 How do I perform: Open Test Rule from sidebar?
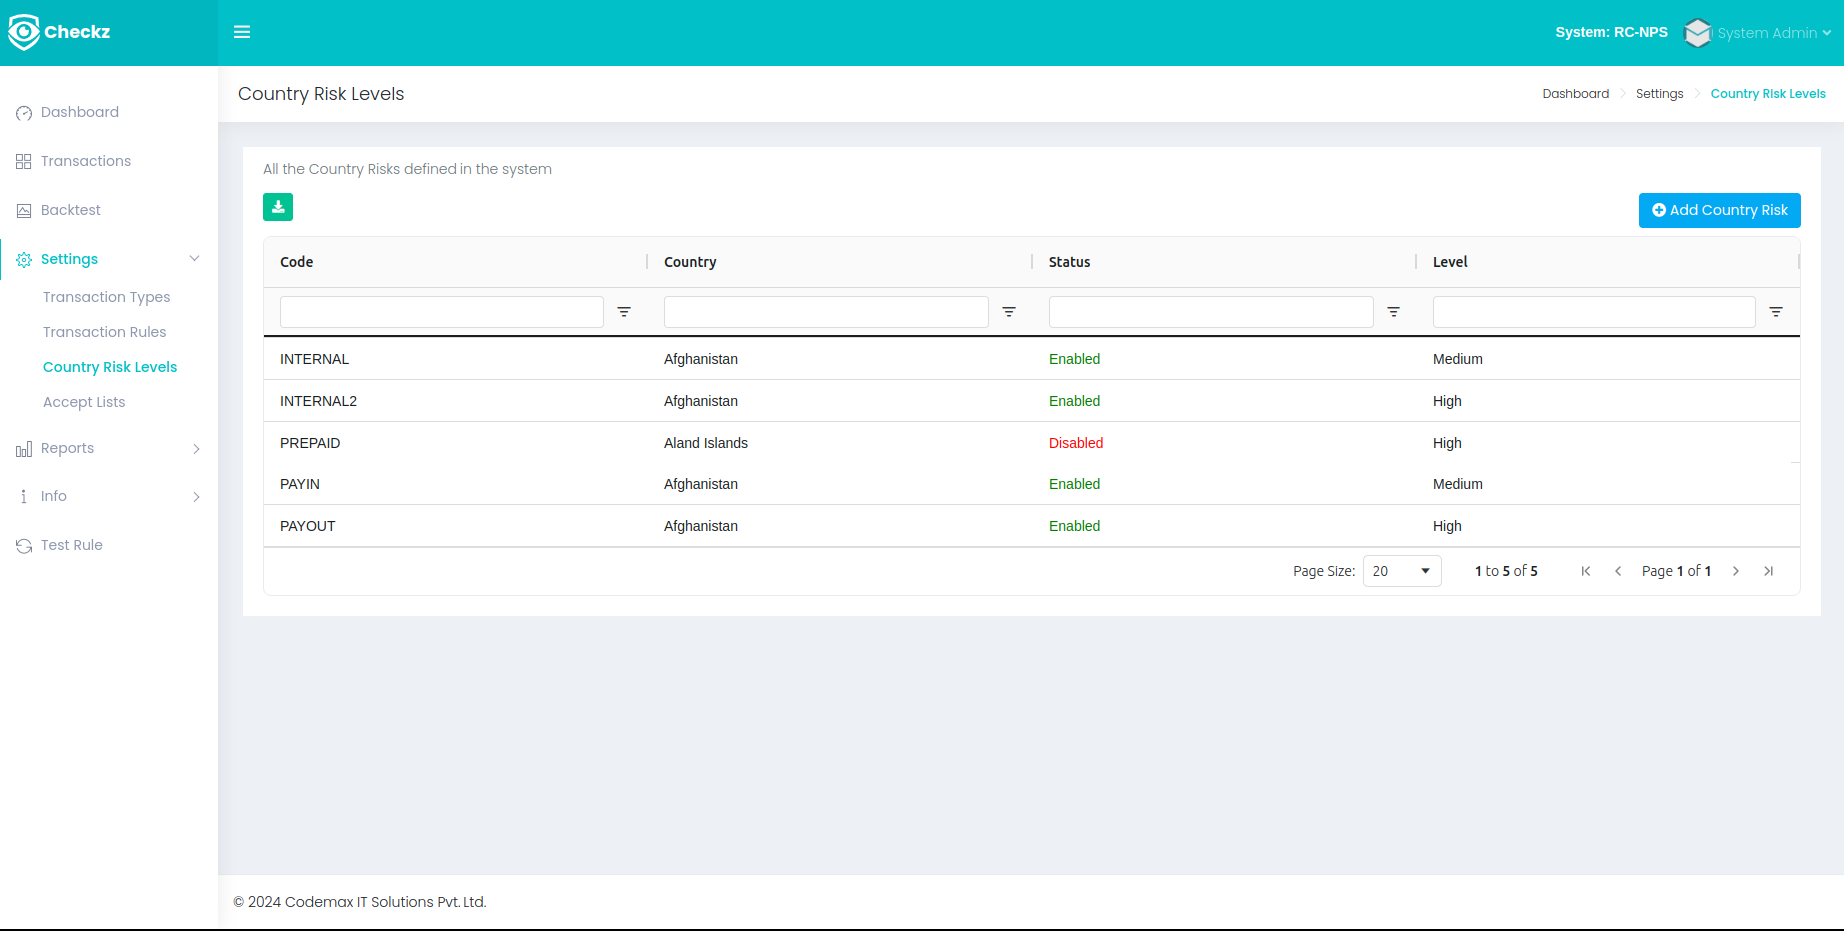72,545
